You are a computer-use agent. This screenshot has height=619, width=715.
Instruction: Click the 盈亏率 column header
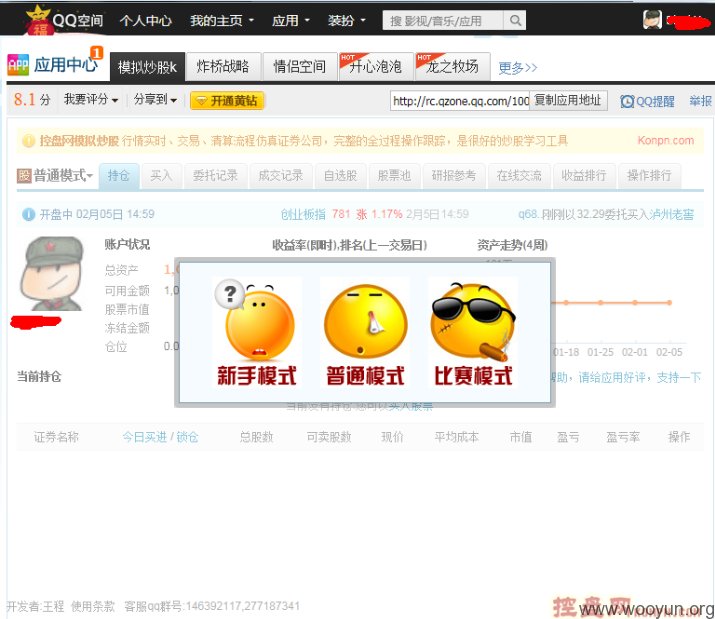coord(622,437)
